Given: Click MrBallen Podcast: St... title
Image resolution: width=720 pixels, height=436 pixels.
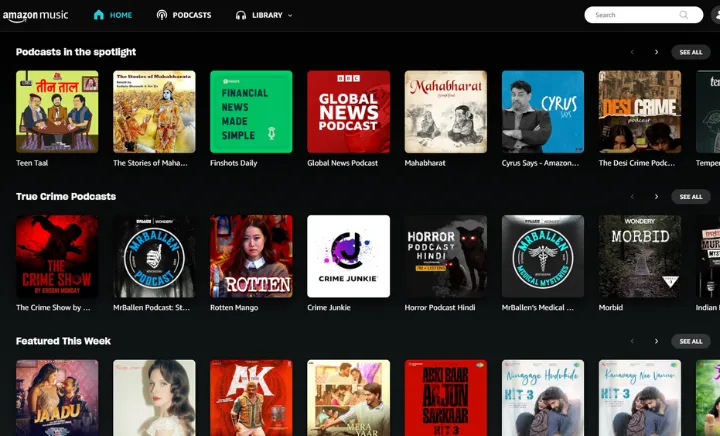Looking at the screenshot, I should click(151, 307).
